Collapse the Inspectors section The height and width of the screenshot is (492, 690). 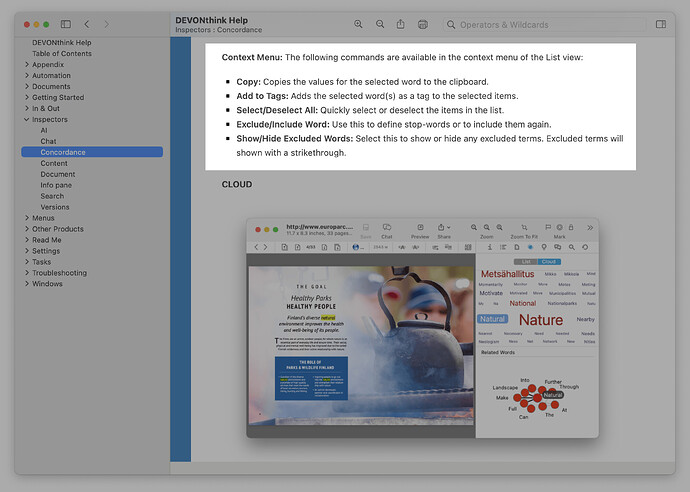point(27,119)
